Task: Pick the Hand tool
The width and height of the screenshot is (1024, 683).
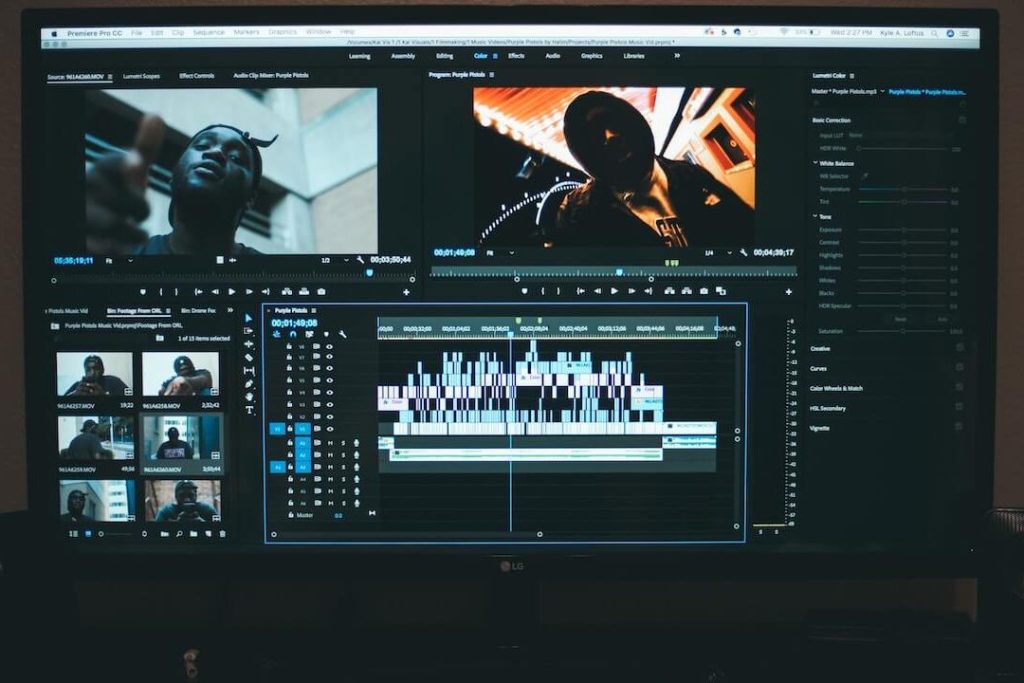Action: tap(249, 397)
